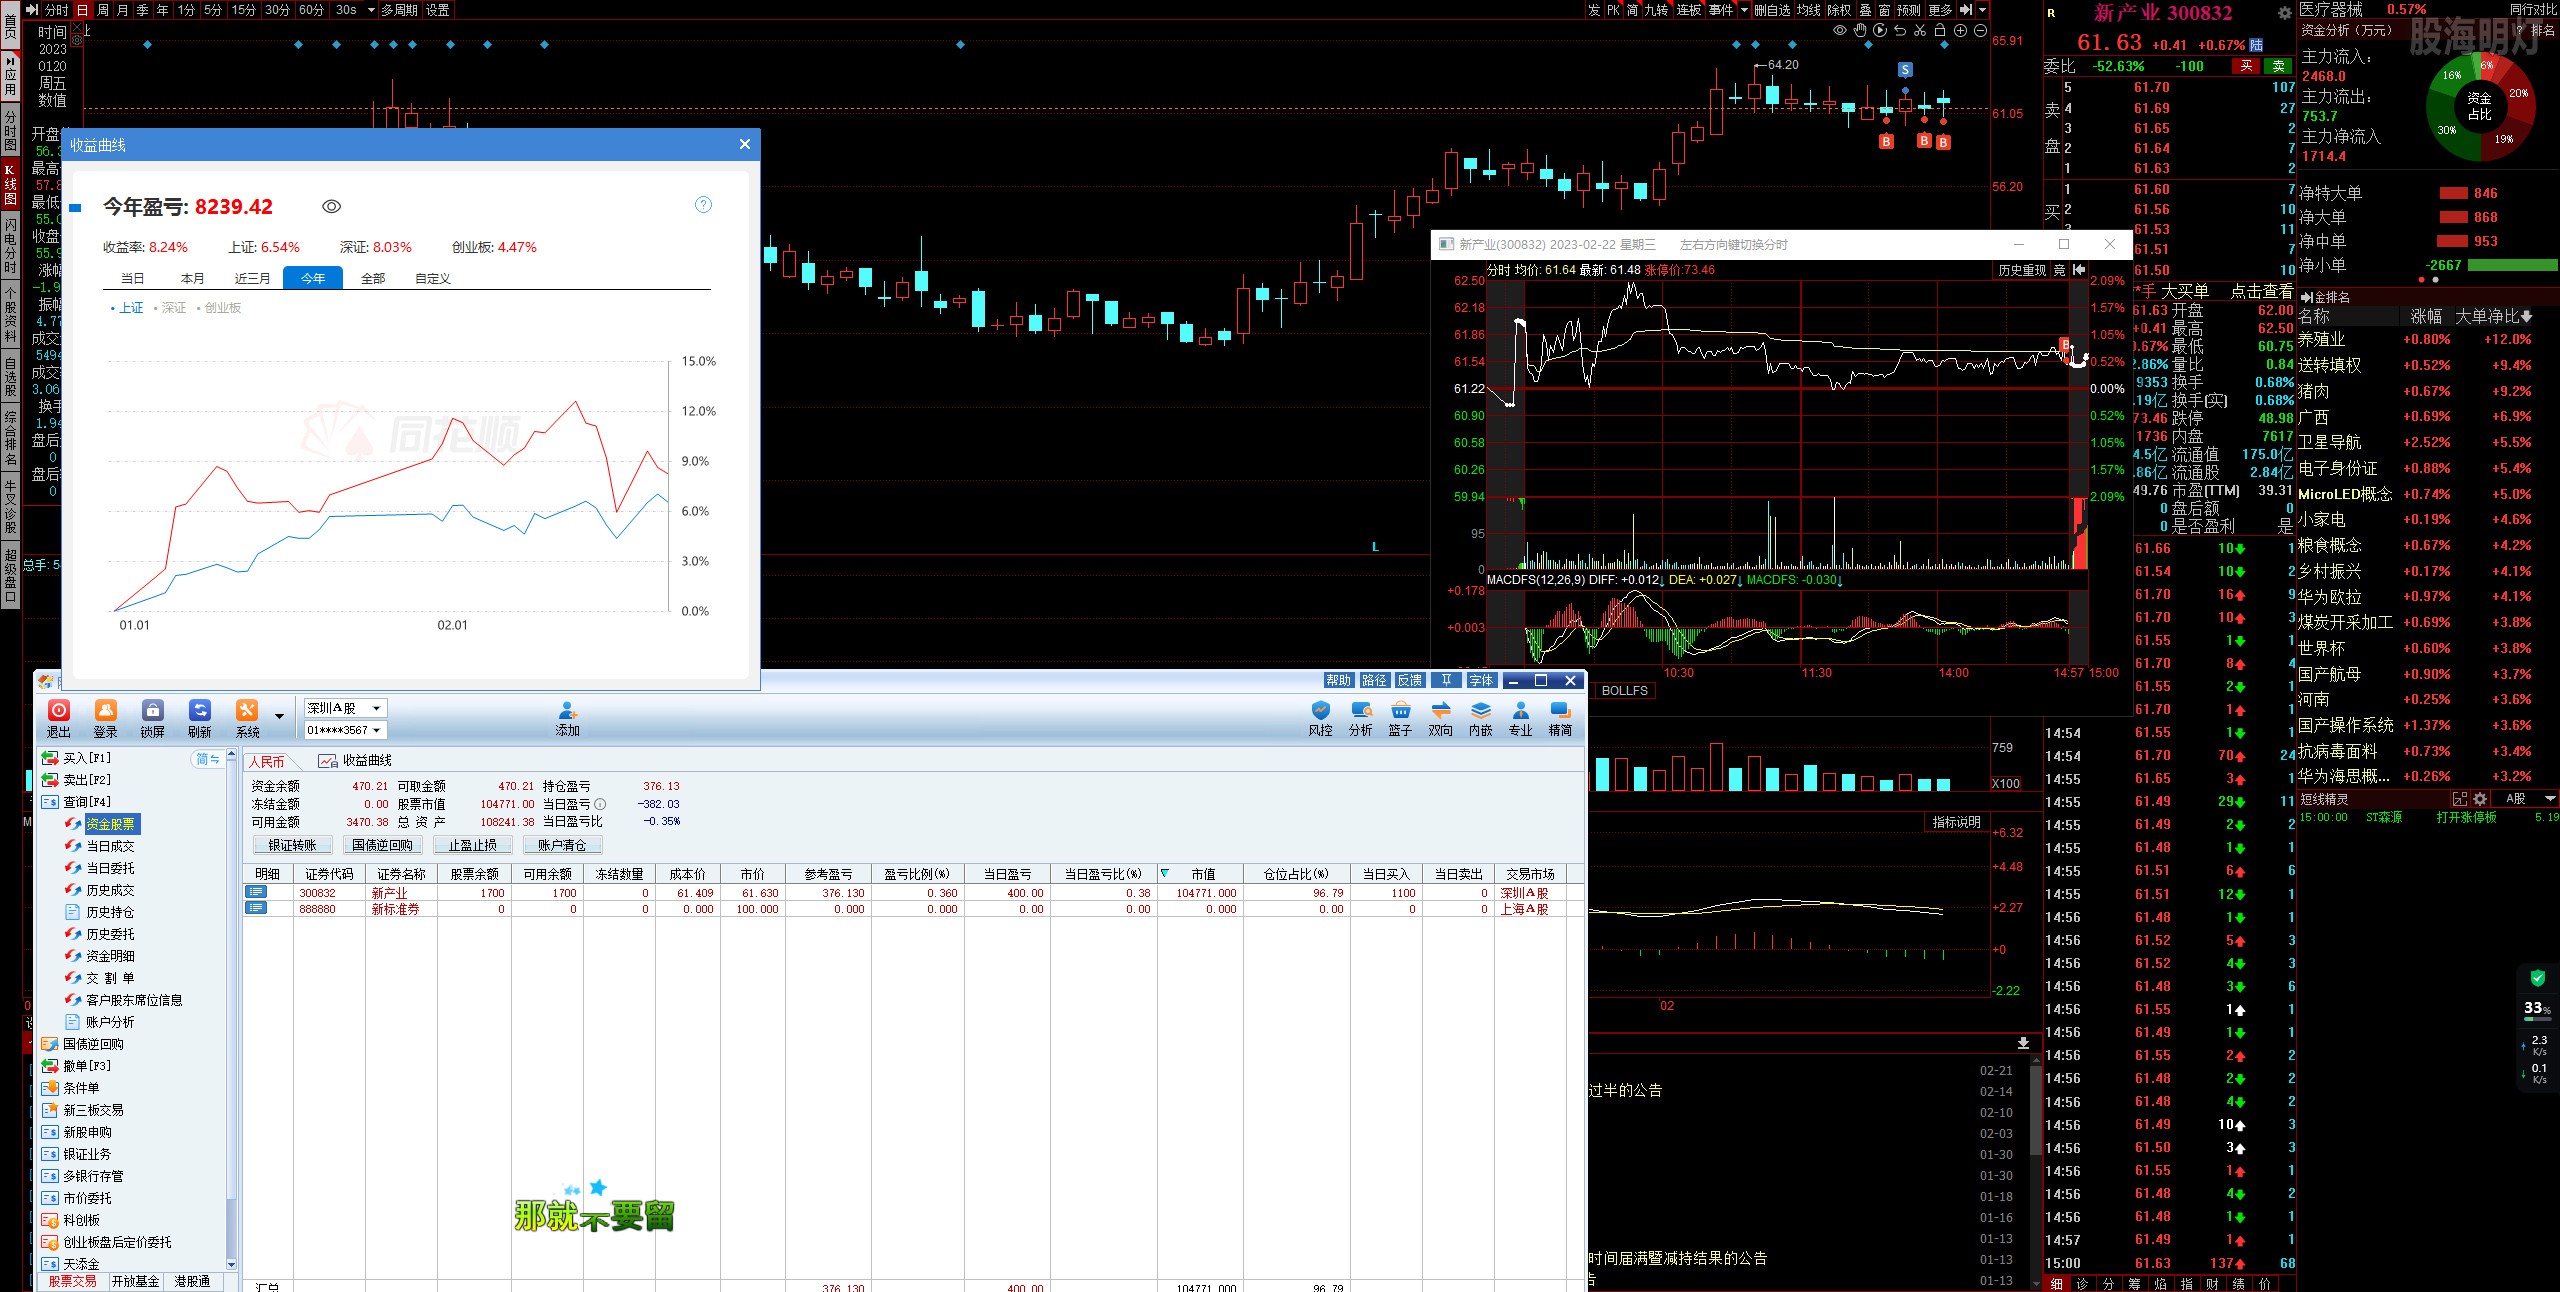
Task: Click the 锁屏 lock screen icon
Action: [153, 718]
